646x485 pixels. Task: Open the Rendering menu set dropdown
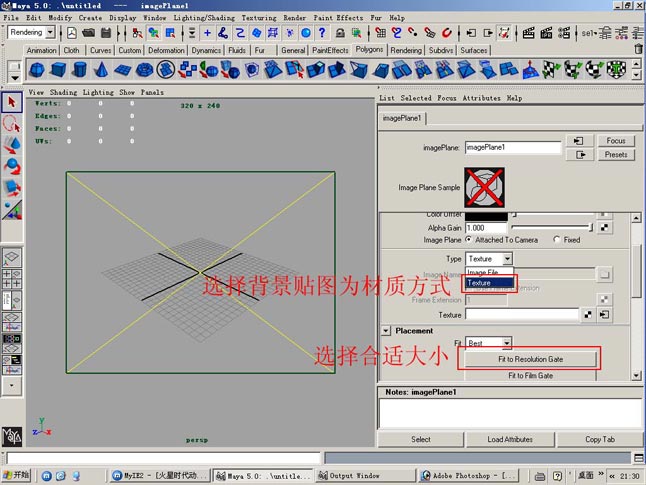point(51,32)
